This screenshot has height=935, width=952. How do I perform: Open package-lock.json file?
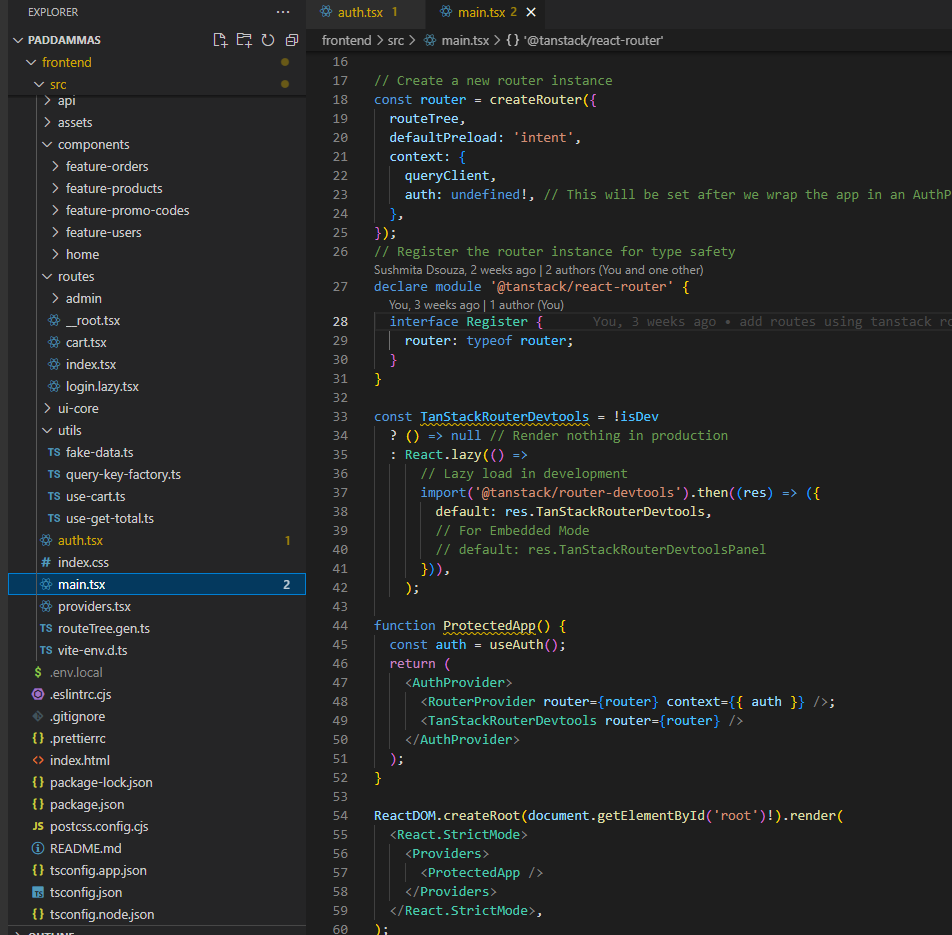pyautogui.click(x=101, y=783)
